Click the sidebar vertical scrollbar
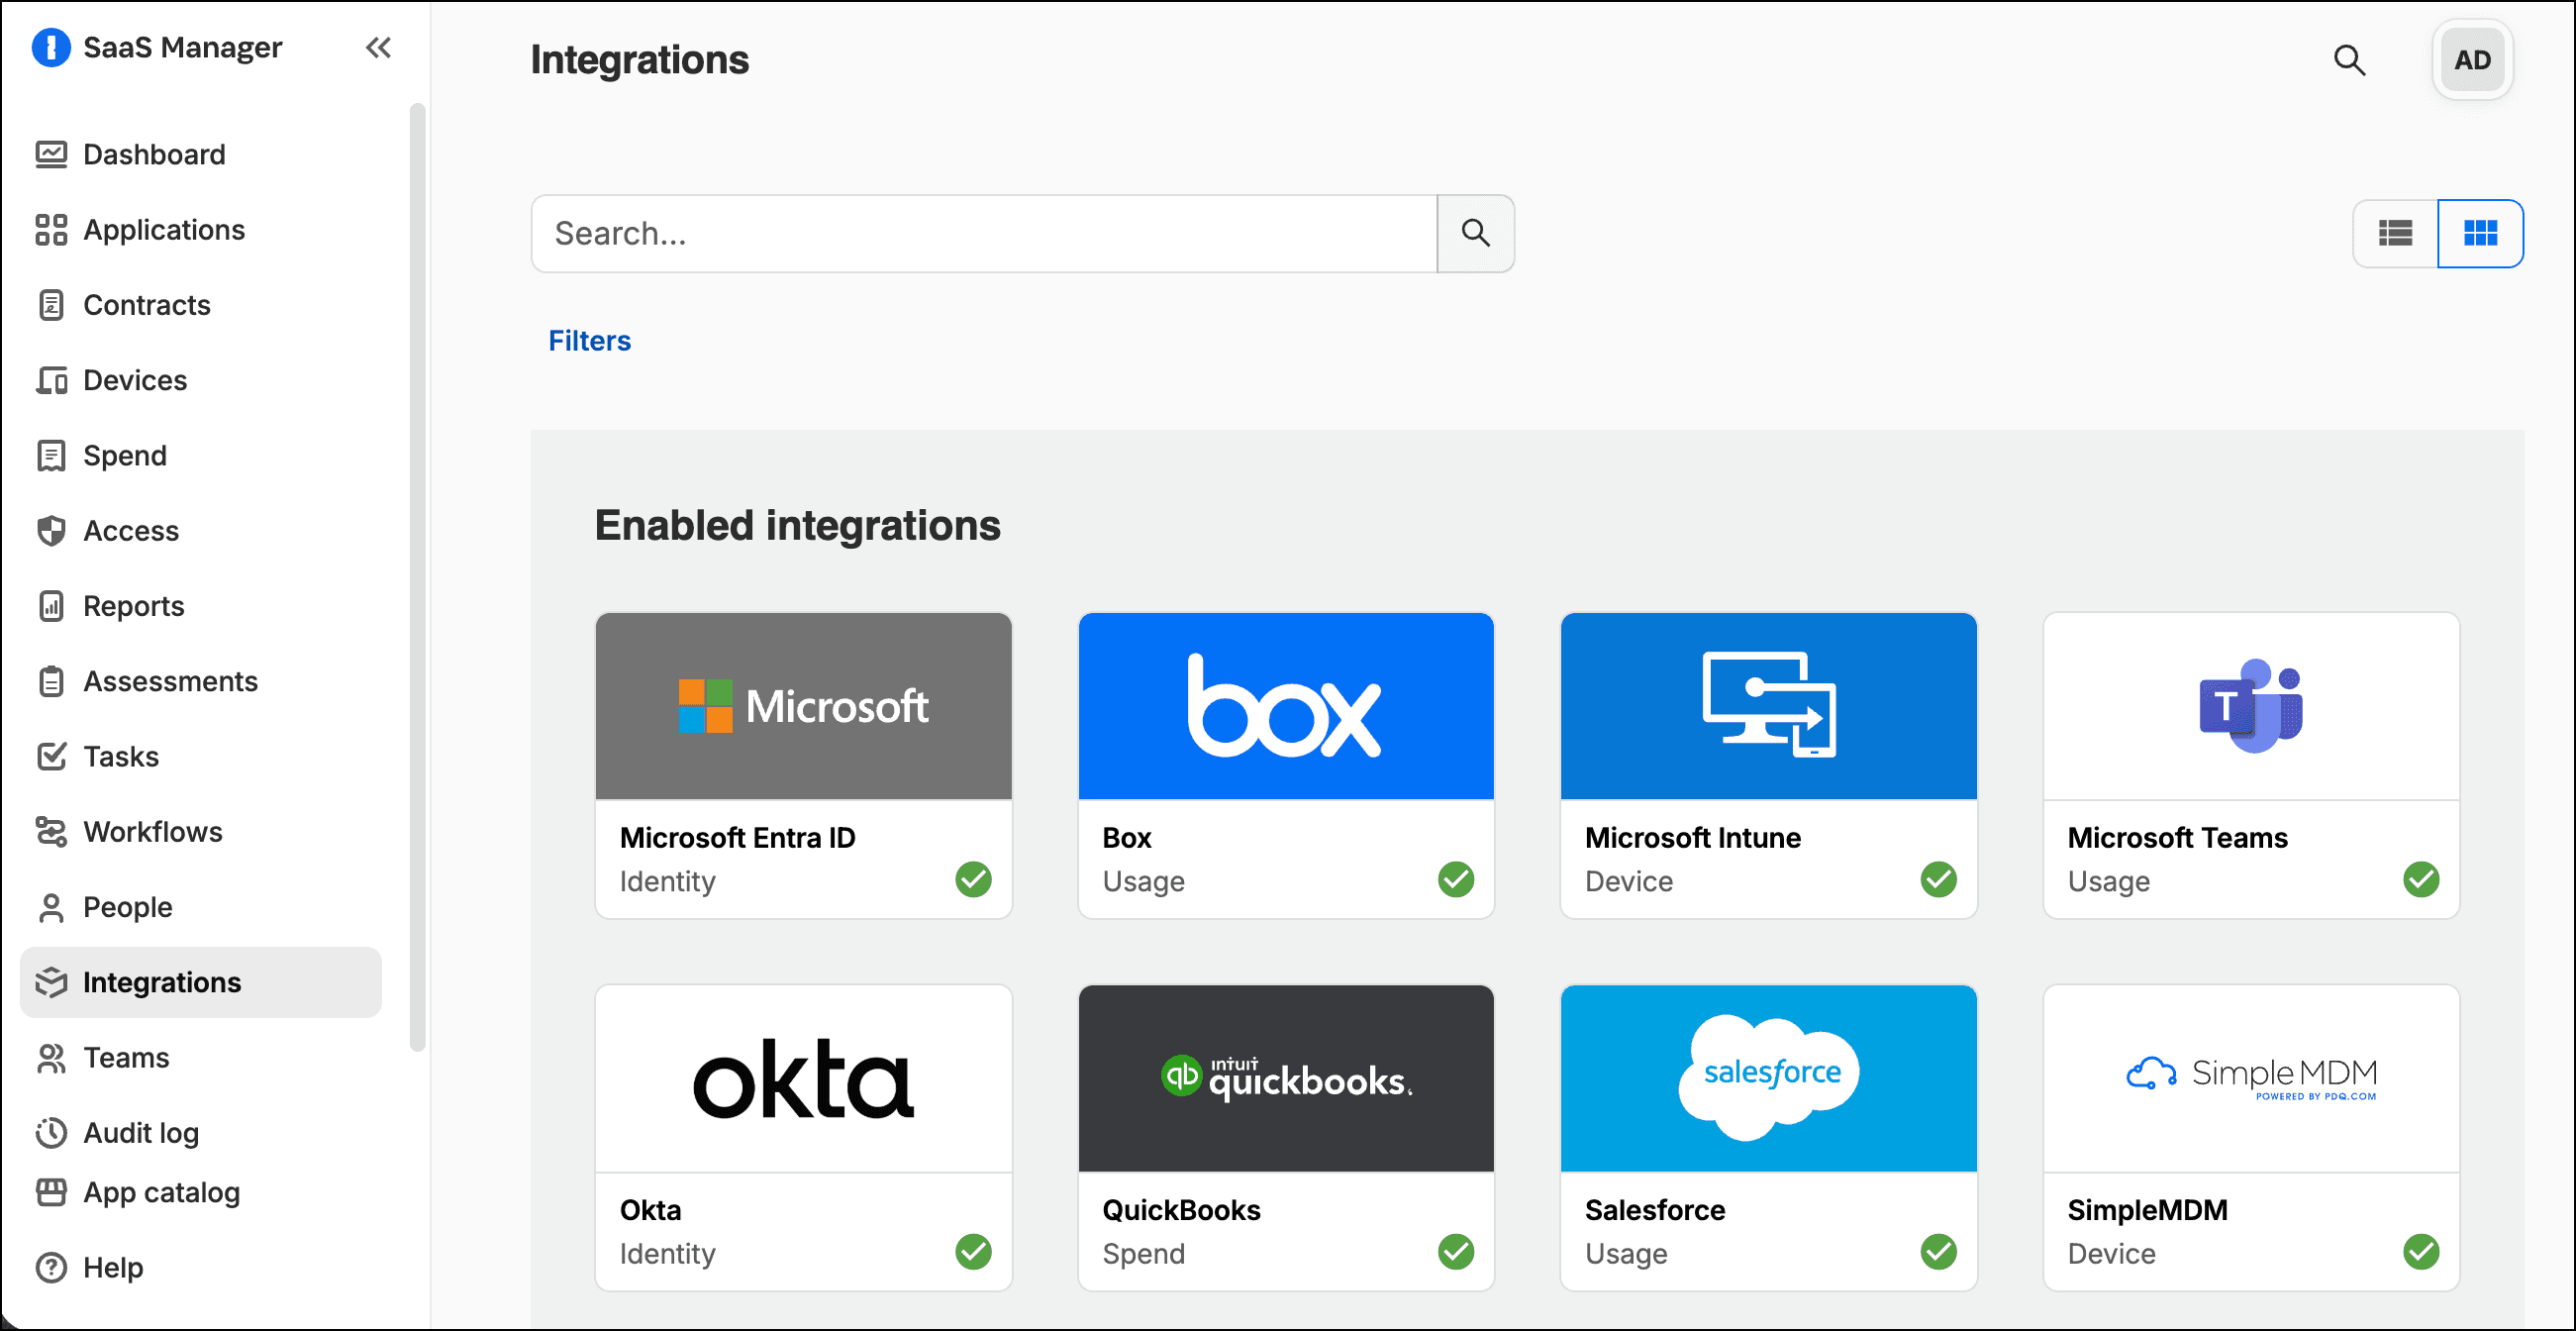 (417, 577)
